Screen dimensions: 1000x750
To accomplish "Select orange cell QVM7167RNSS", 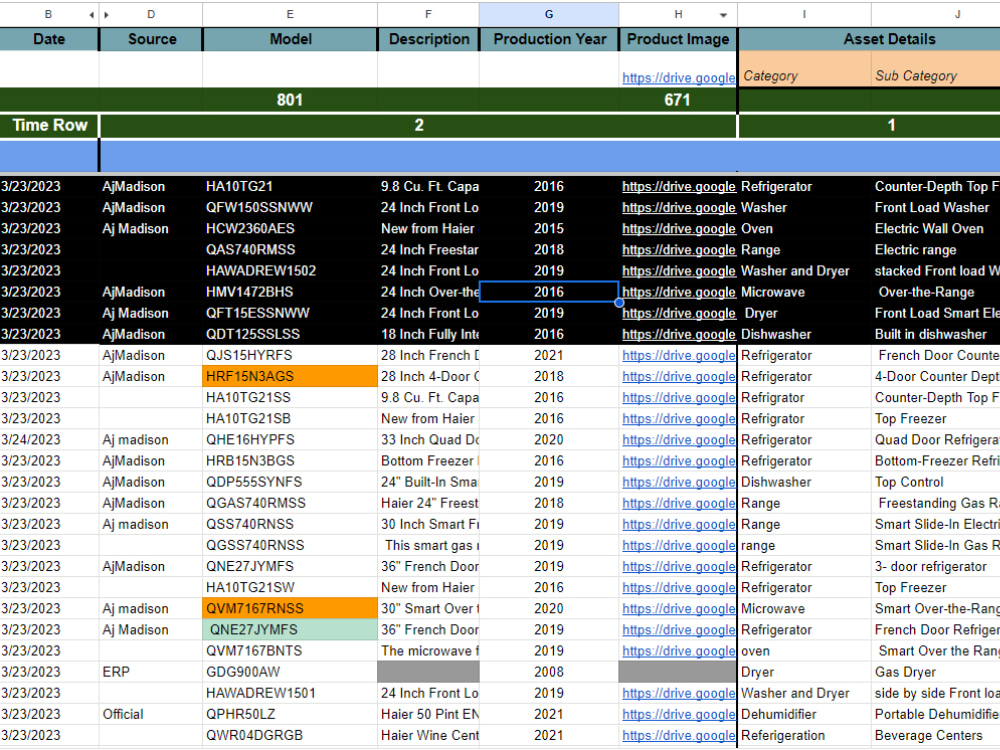I will click(290, 608).
